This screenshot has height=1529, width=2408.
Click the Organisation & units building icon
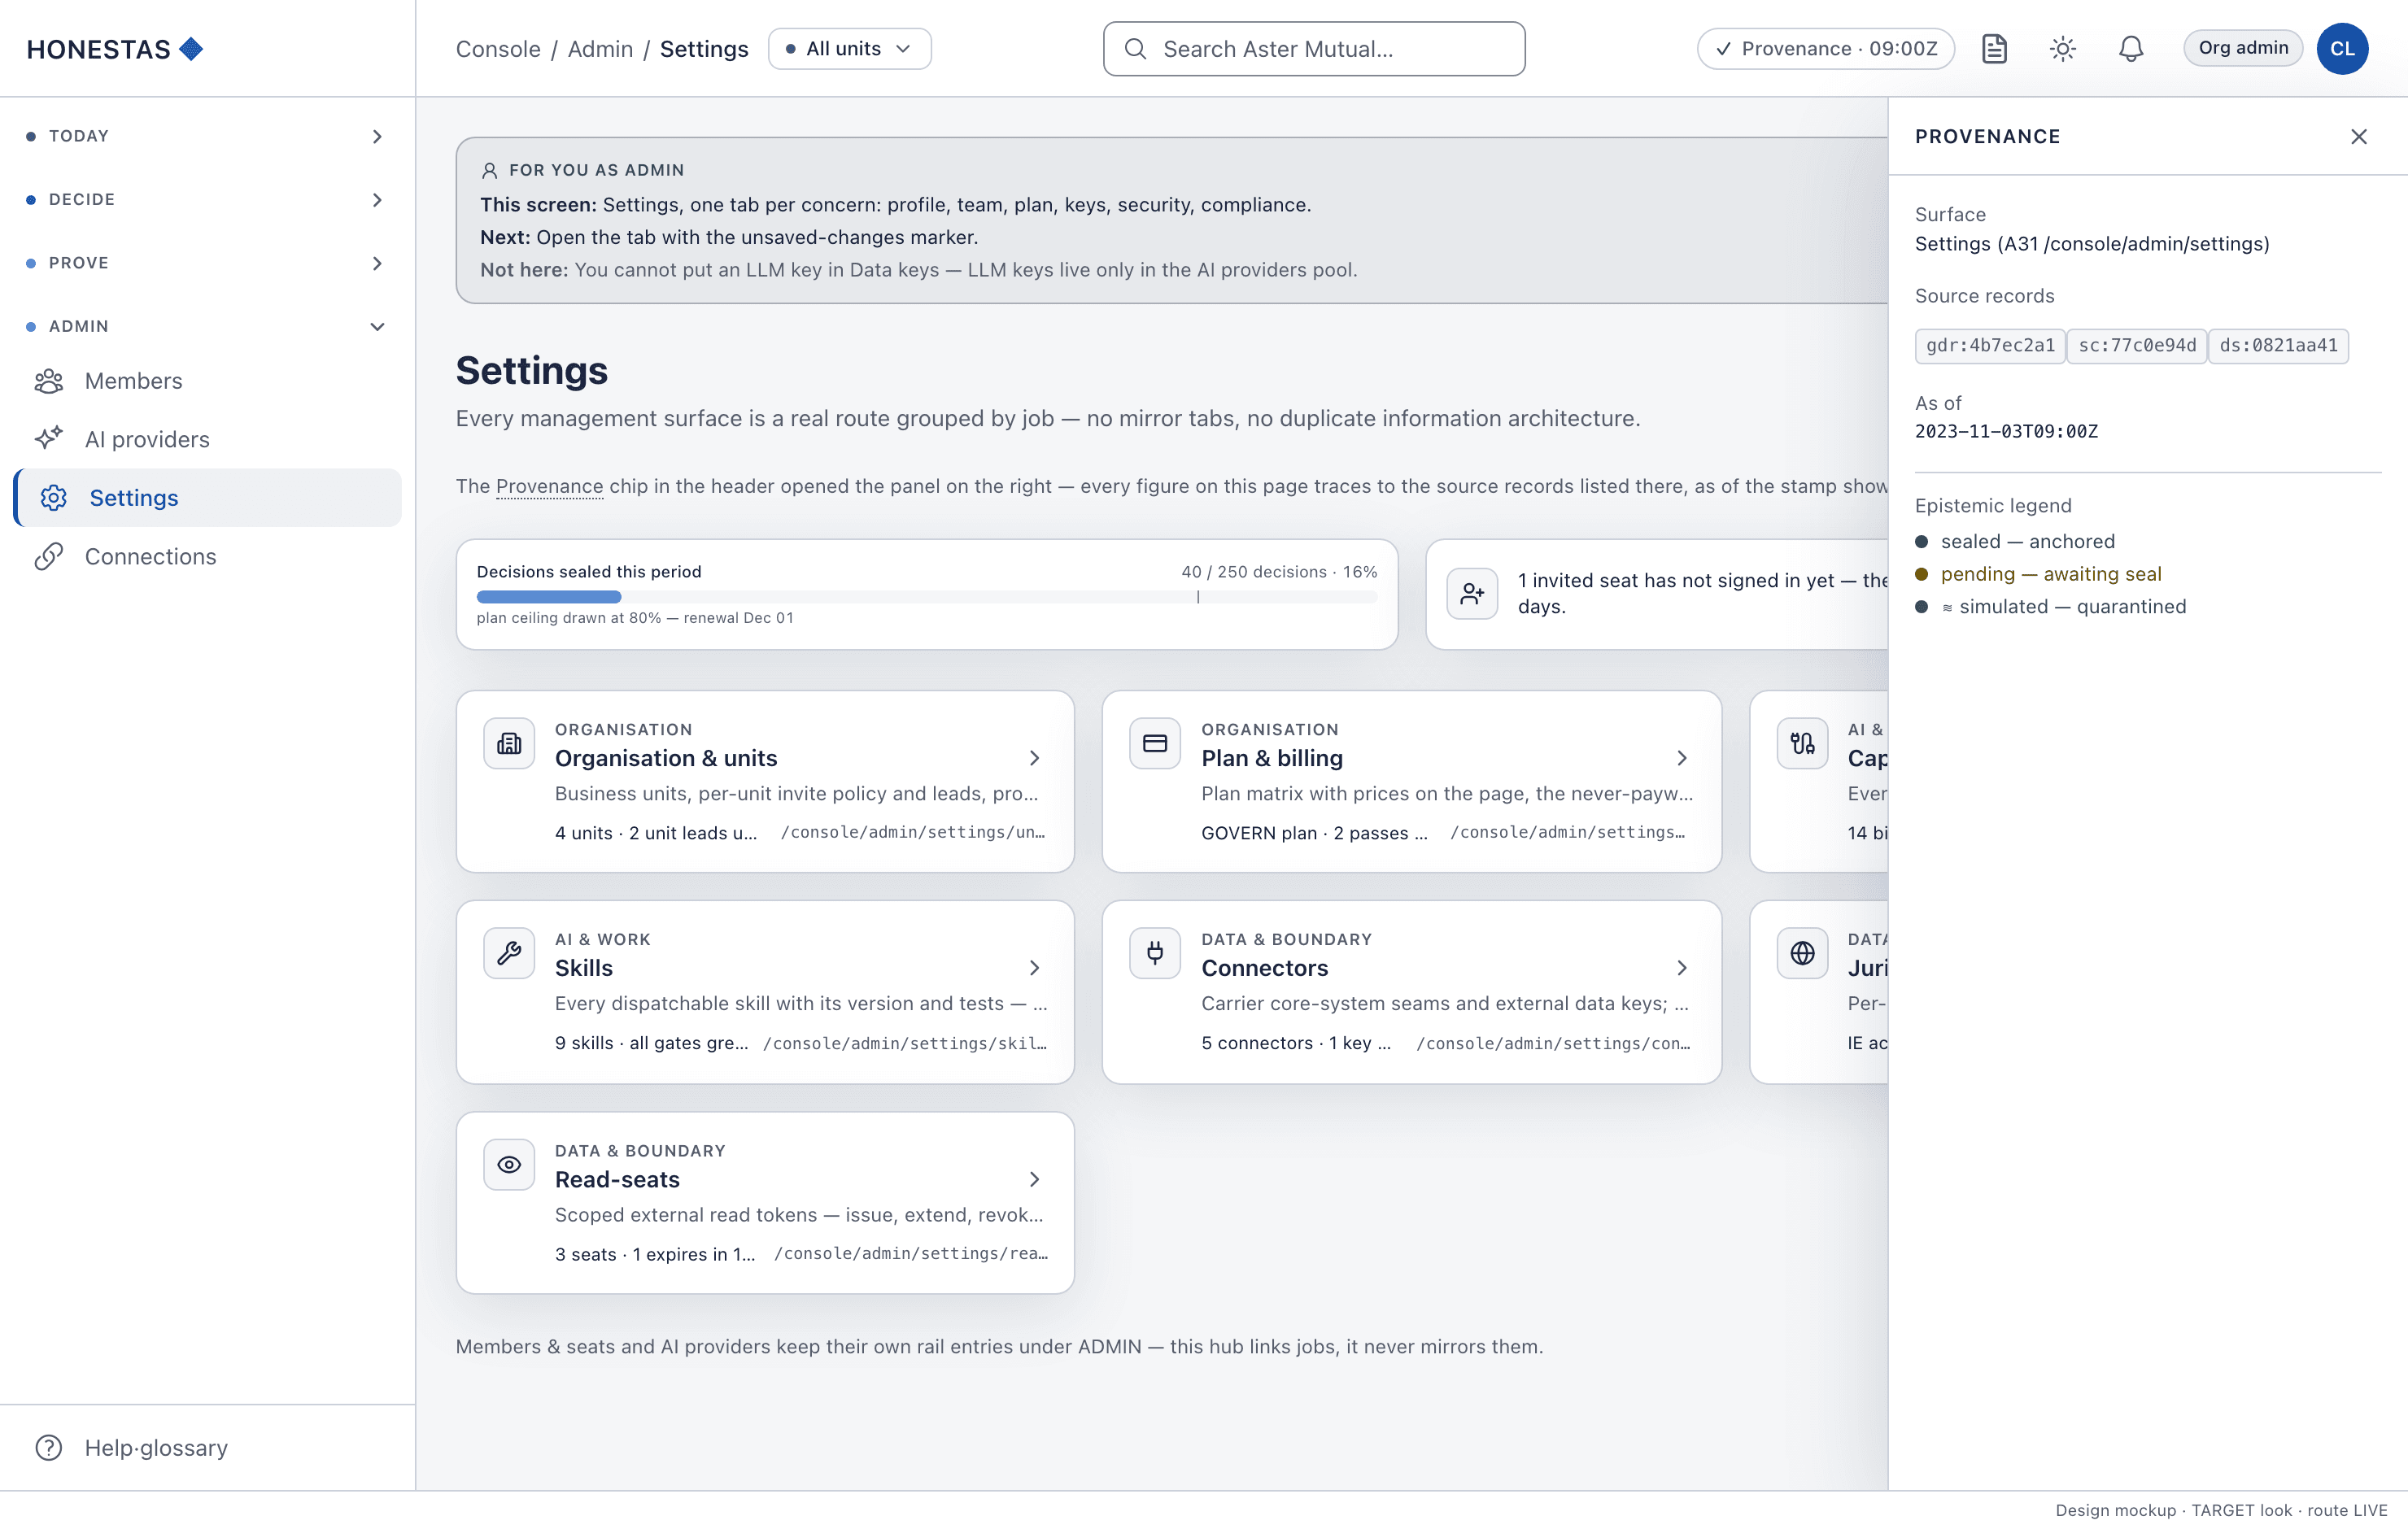[509, 743]
